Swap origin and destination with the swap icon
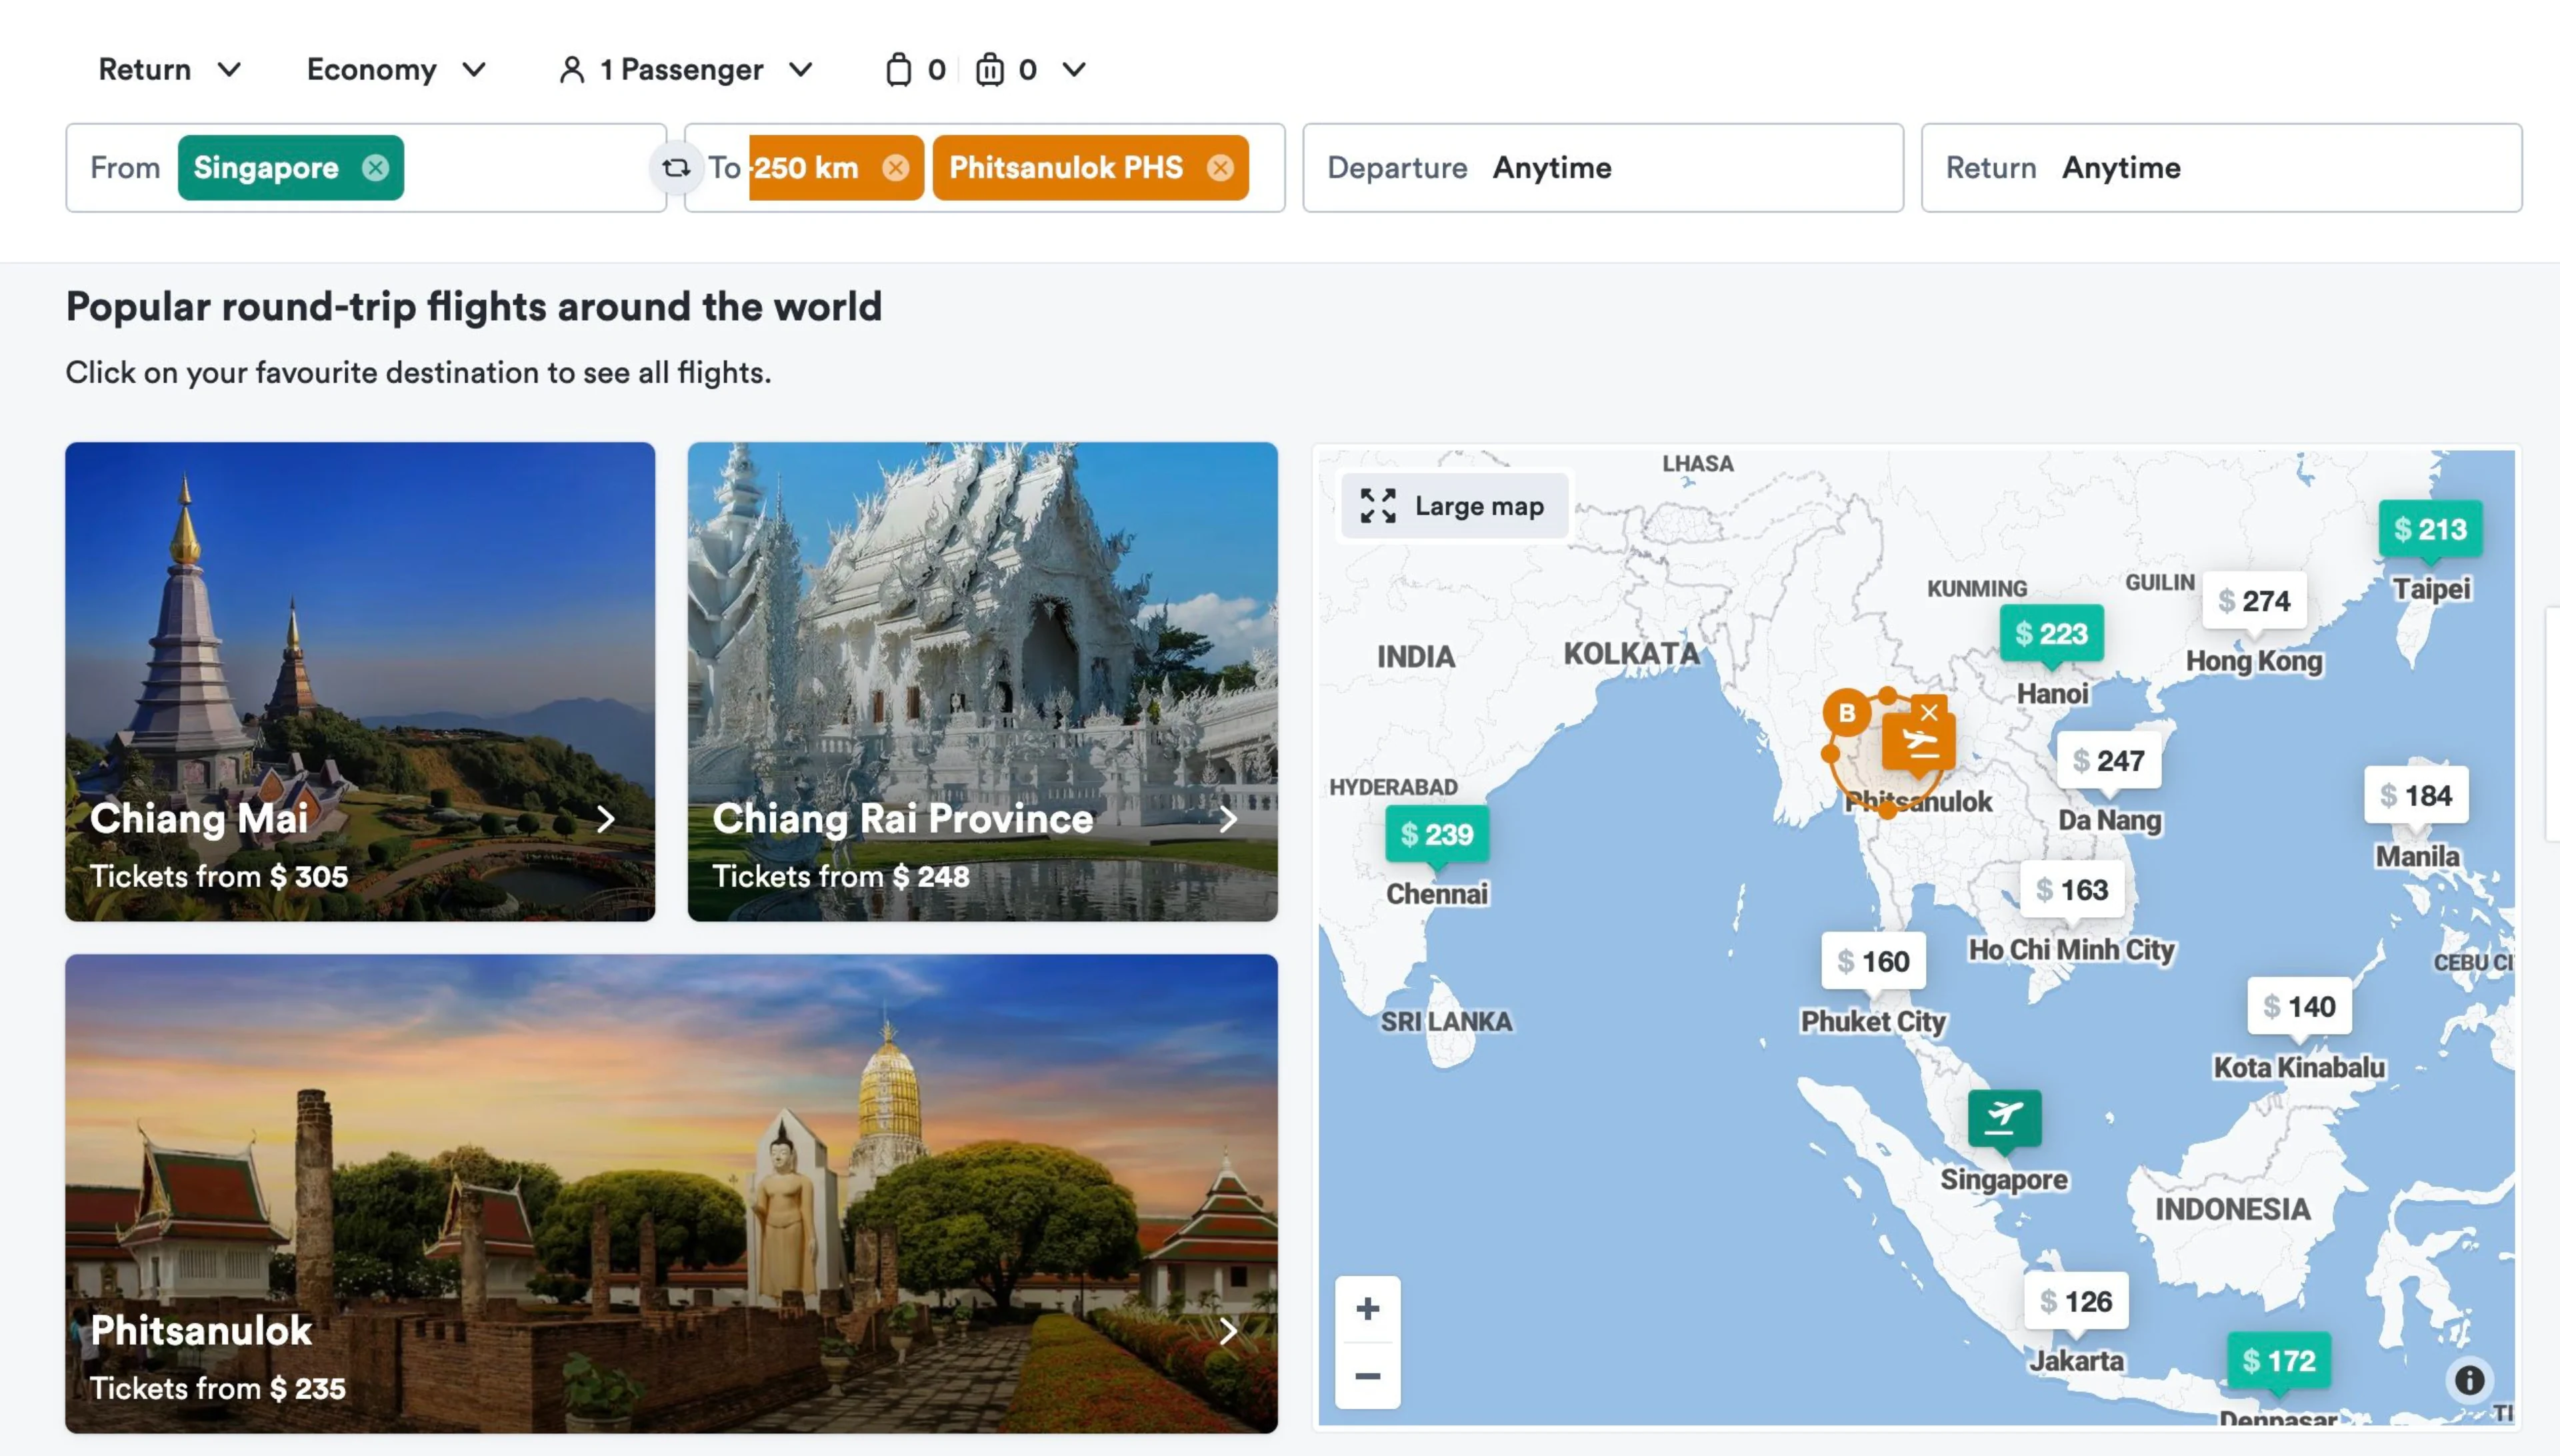 coord(676,168)
